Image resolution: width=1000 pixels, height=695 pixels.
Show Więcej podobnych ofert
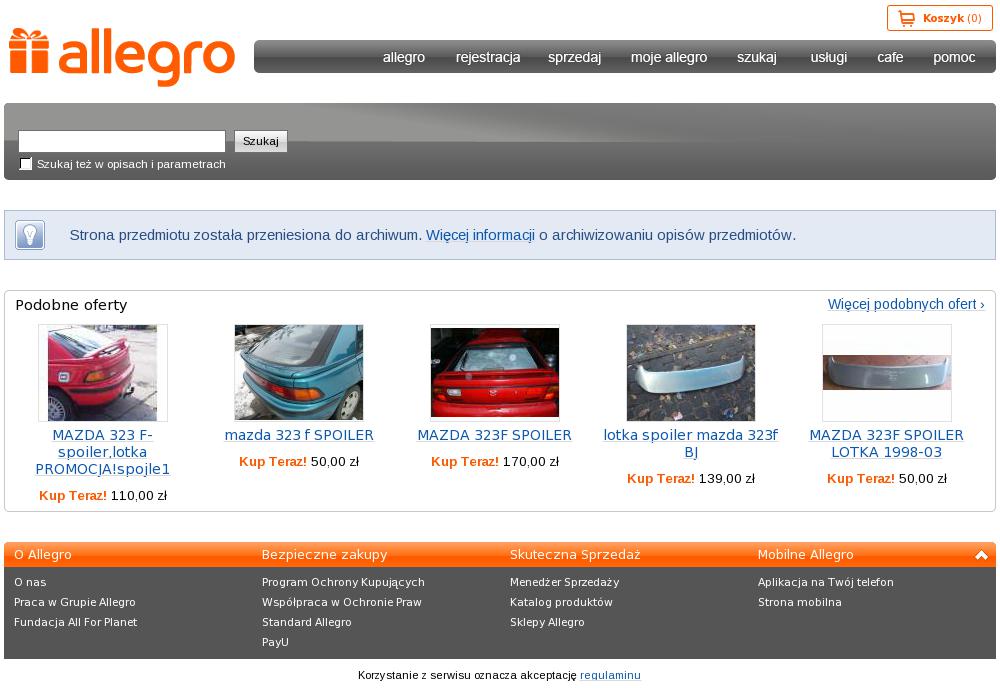pos(905,304)
